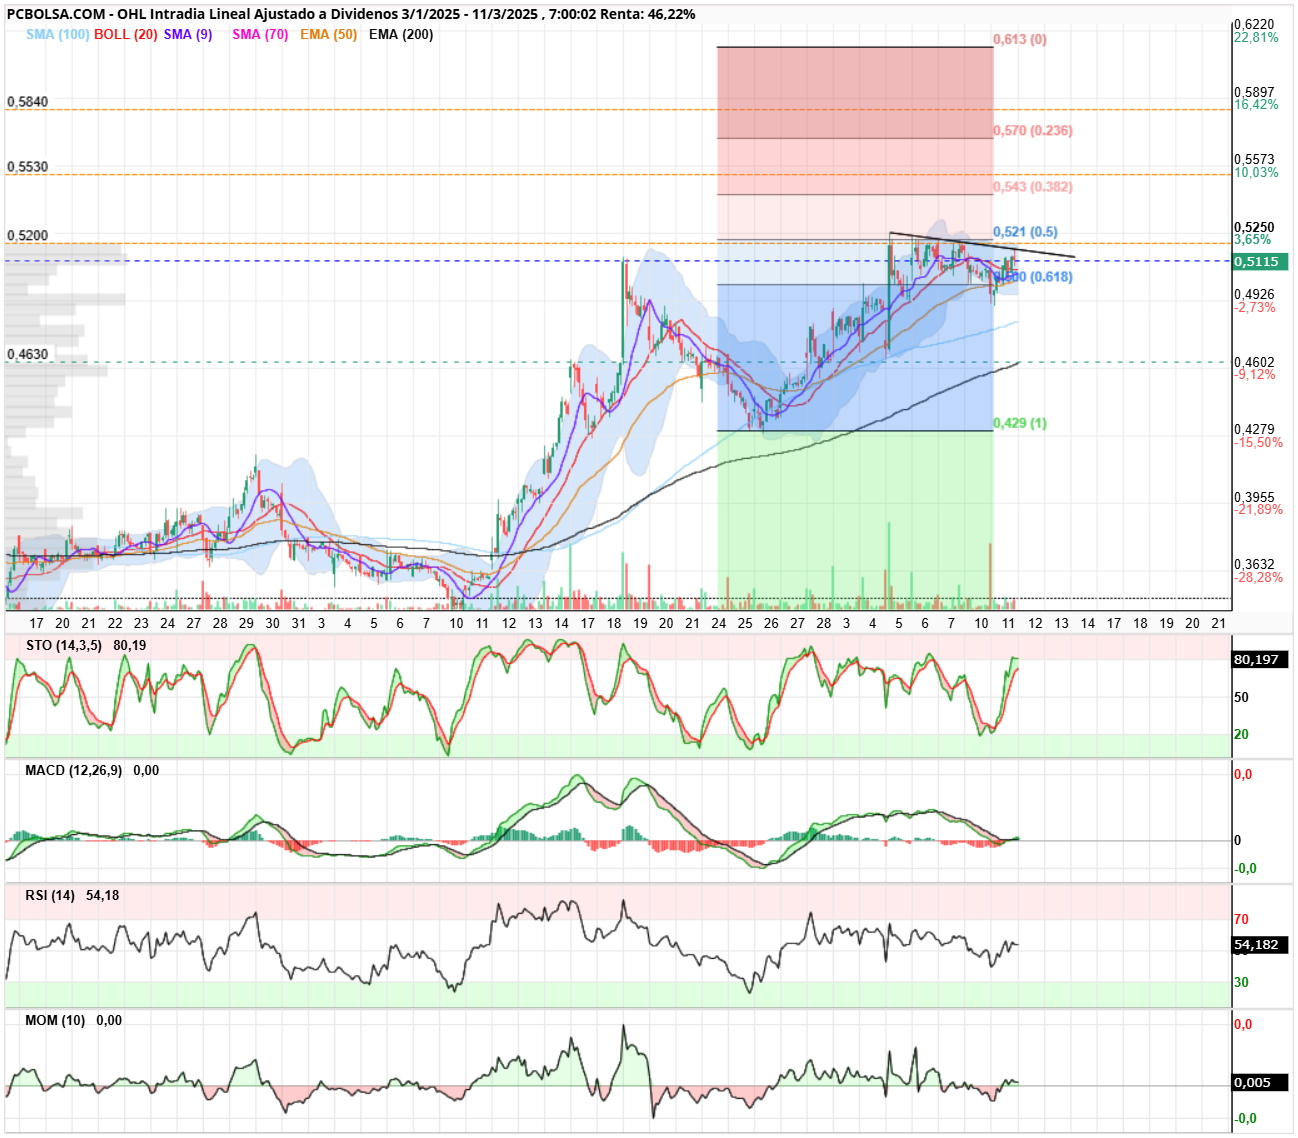
Task: Click the orange EMA (50) legend label
Action: [x=328, y=34]
